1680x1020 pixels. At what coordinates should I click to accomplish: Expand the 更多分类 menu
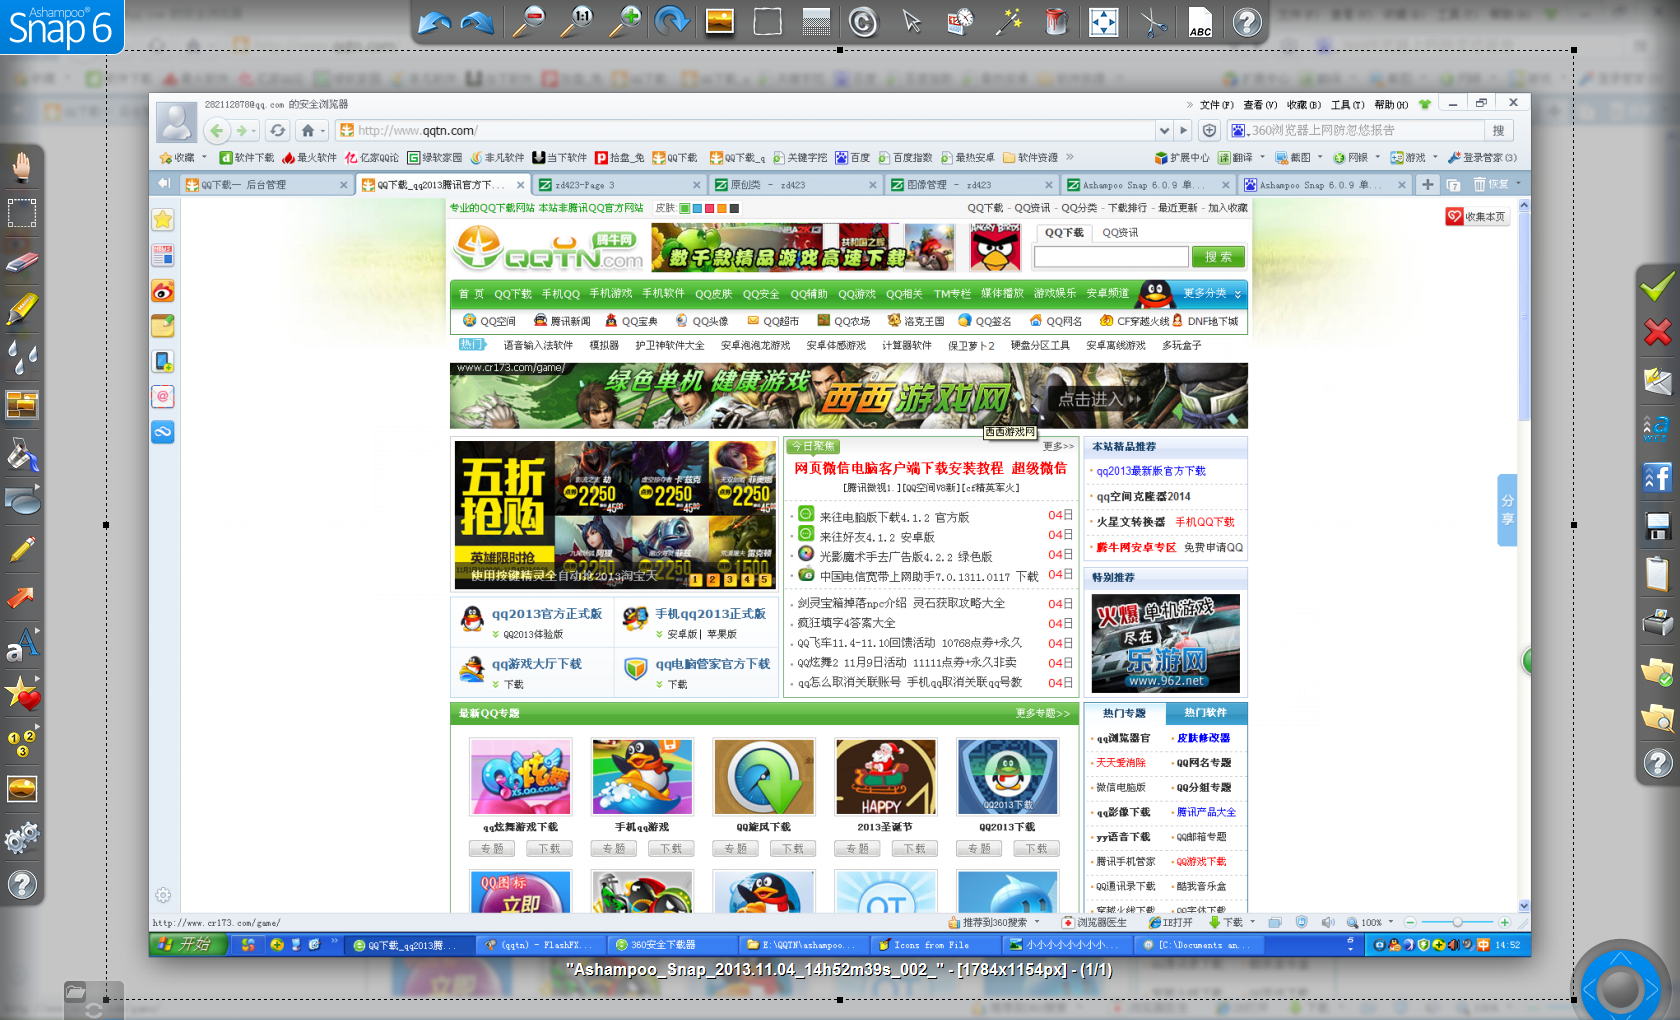[x=1212, y=293]
